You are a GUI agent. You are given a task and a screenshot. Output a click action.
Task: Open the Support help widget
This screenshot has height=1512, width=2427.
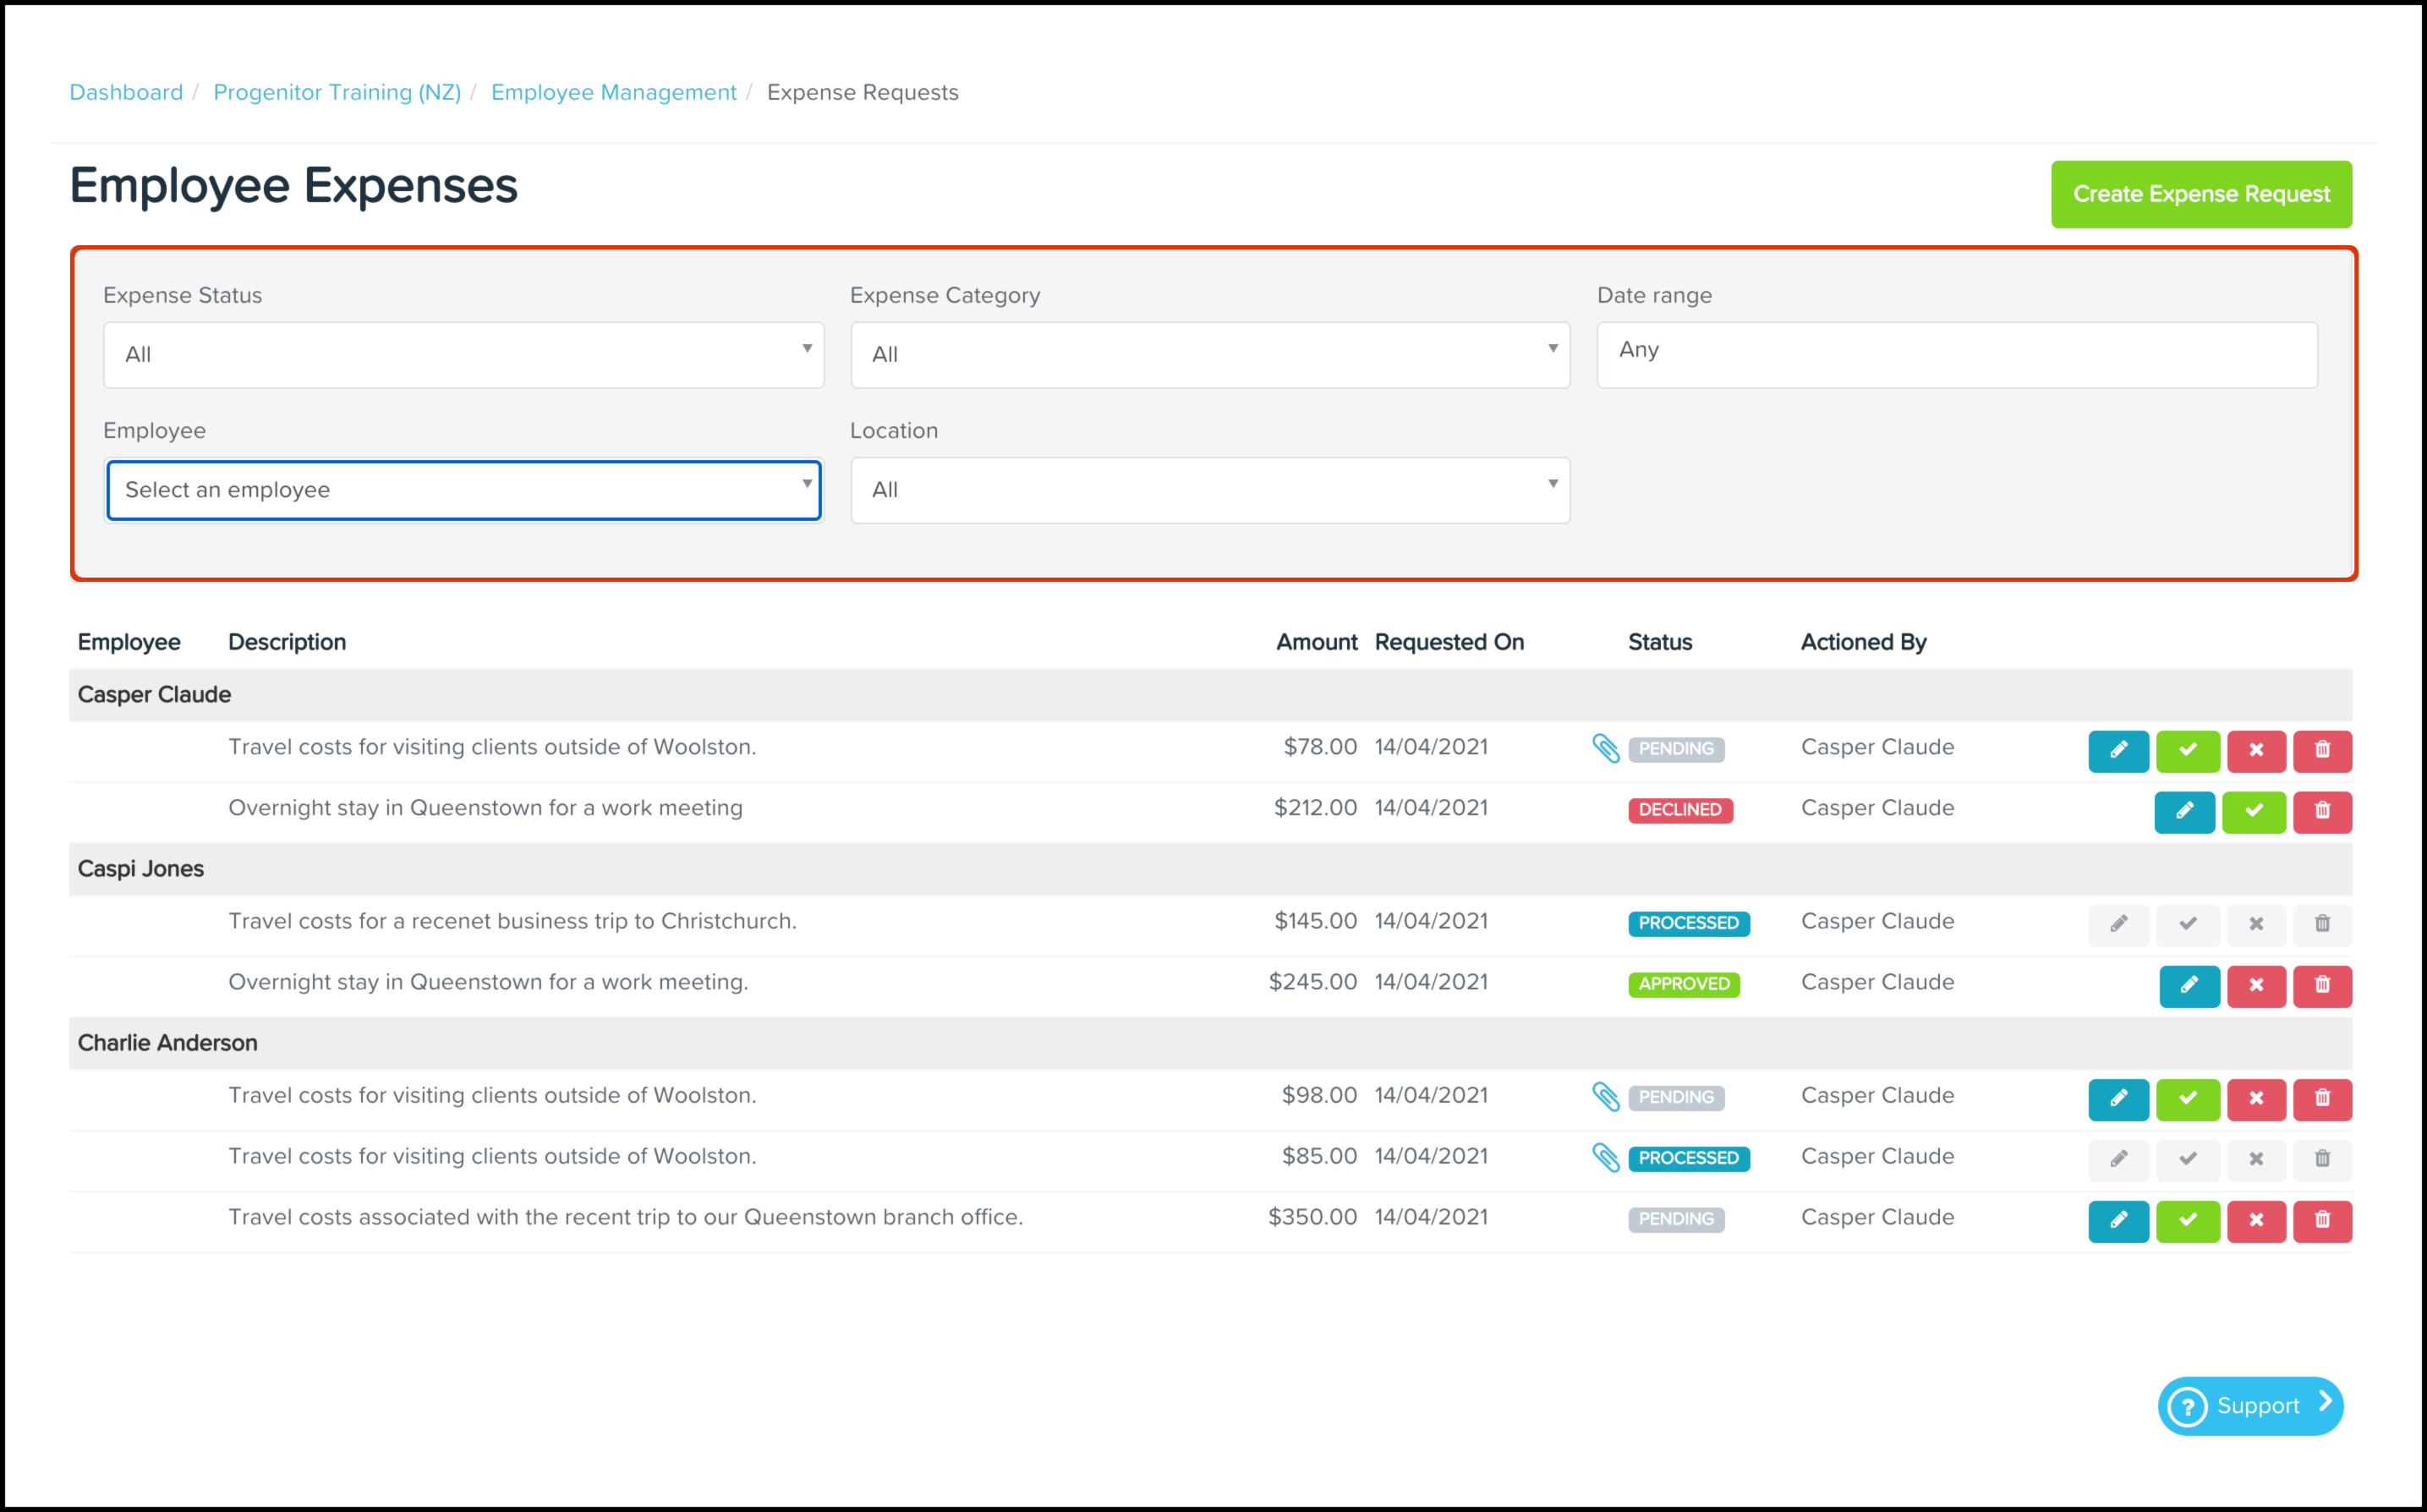click(2249, 1405)
